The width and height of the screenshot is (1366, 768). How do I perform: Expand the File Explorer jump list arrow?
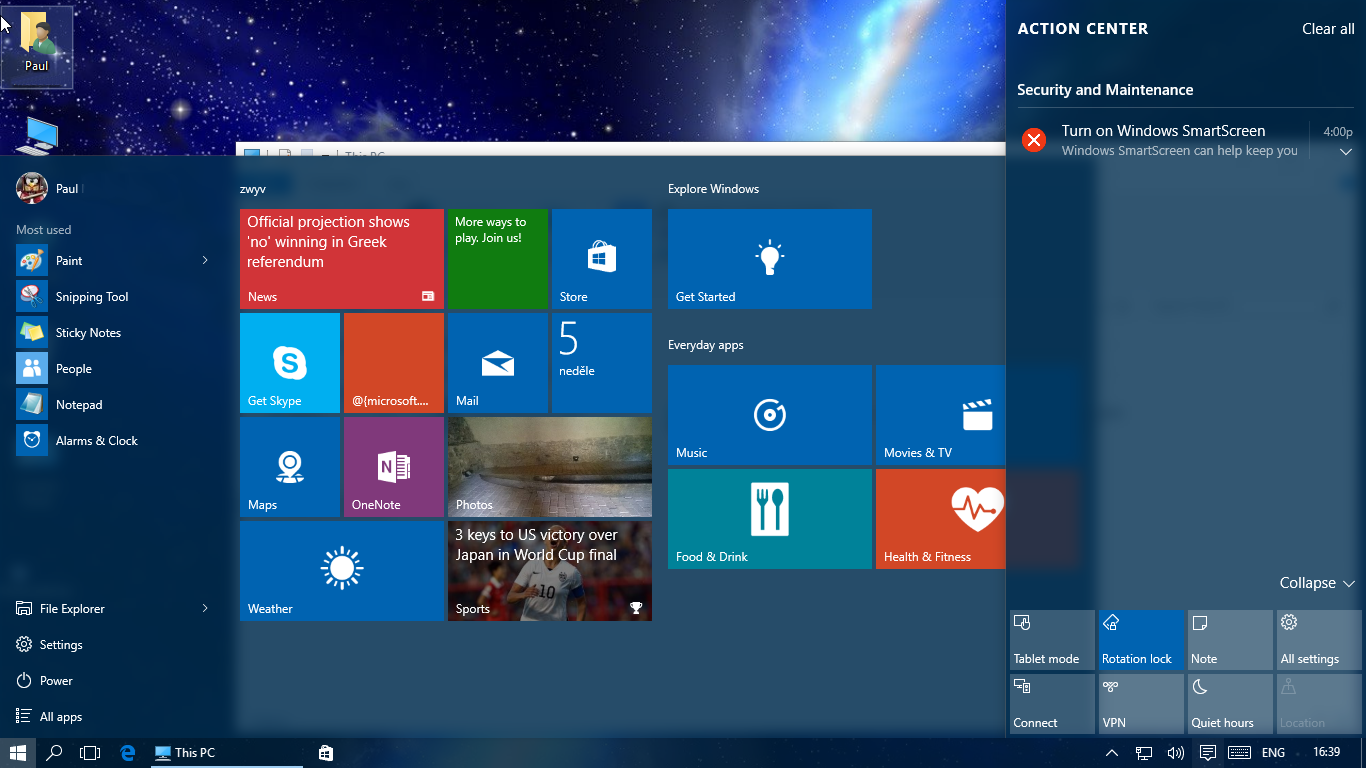[205, 608]
